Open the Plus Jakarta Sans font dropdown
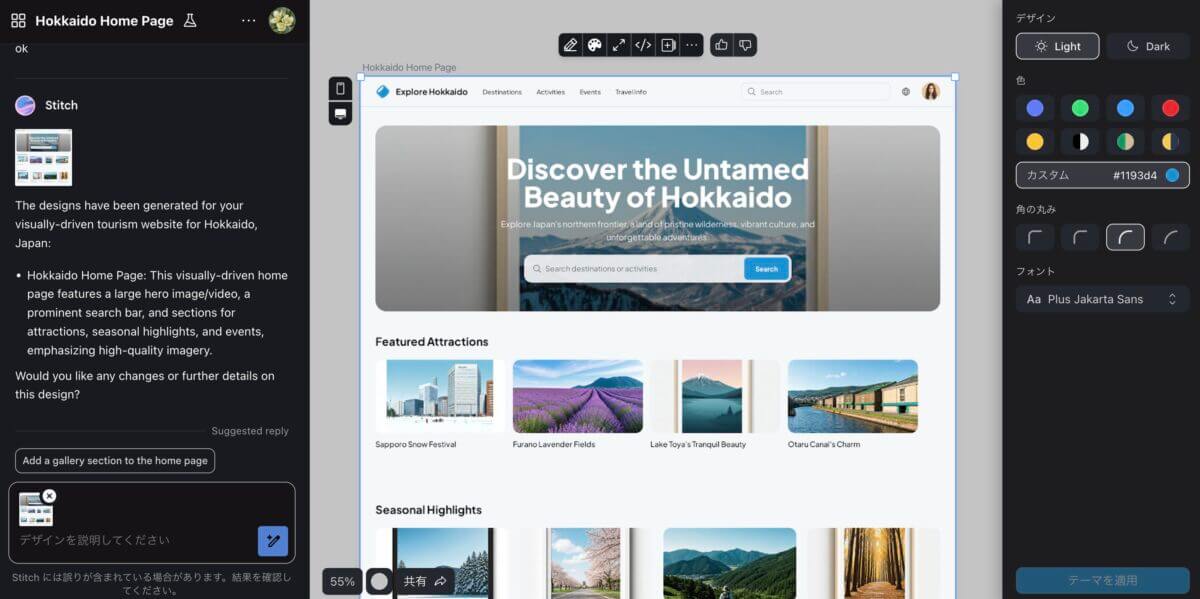The width and height of the screenshot is (1200, 599). [1102, 299]
